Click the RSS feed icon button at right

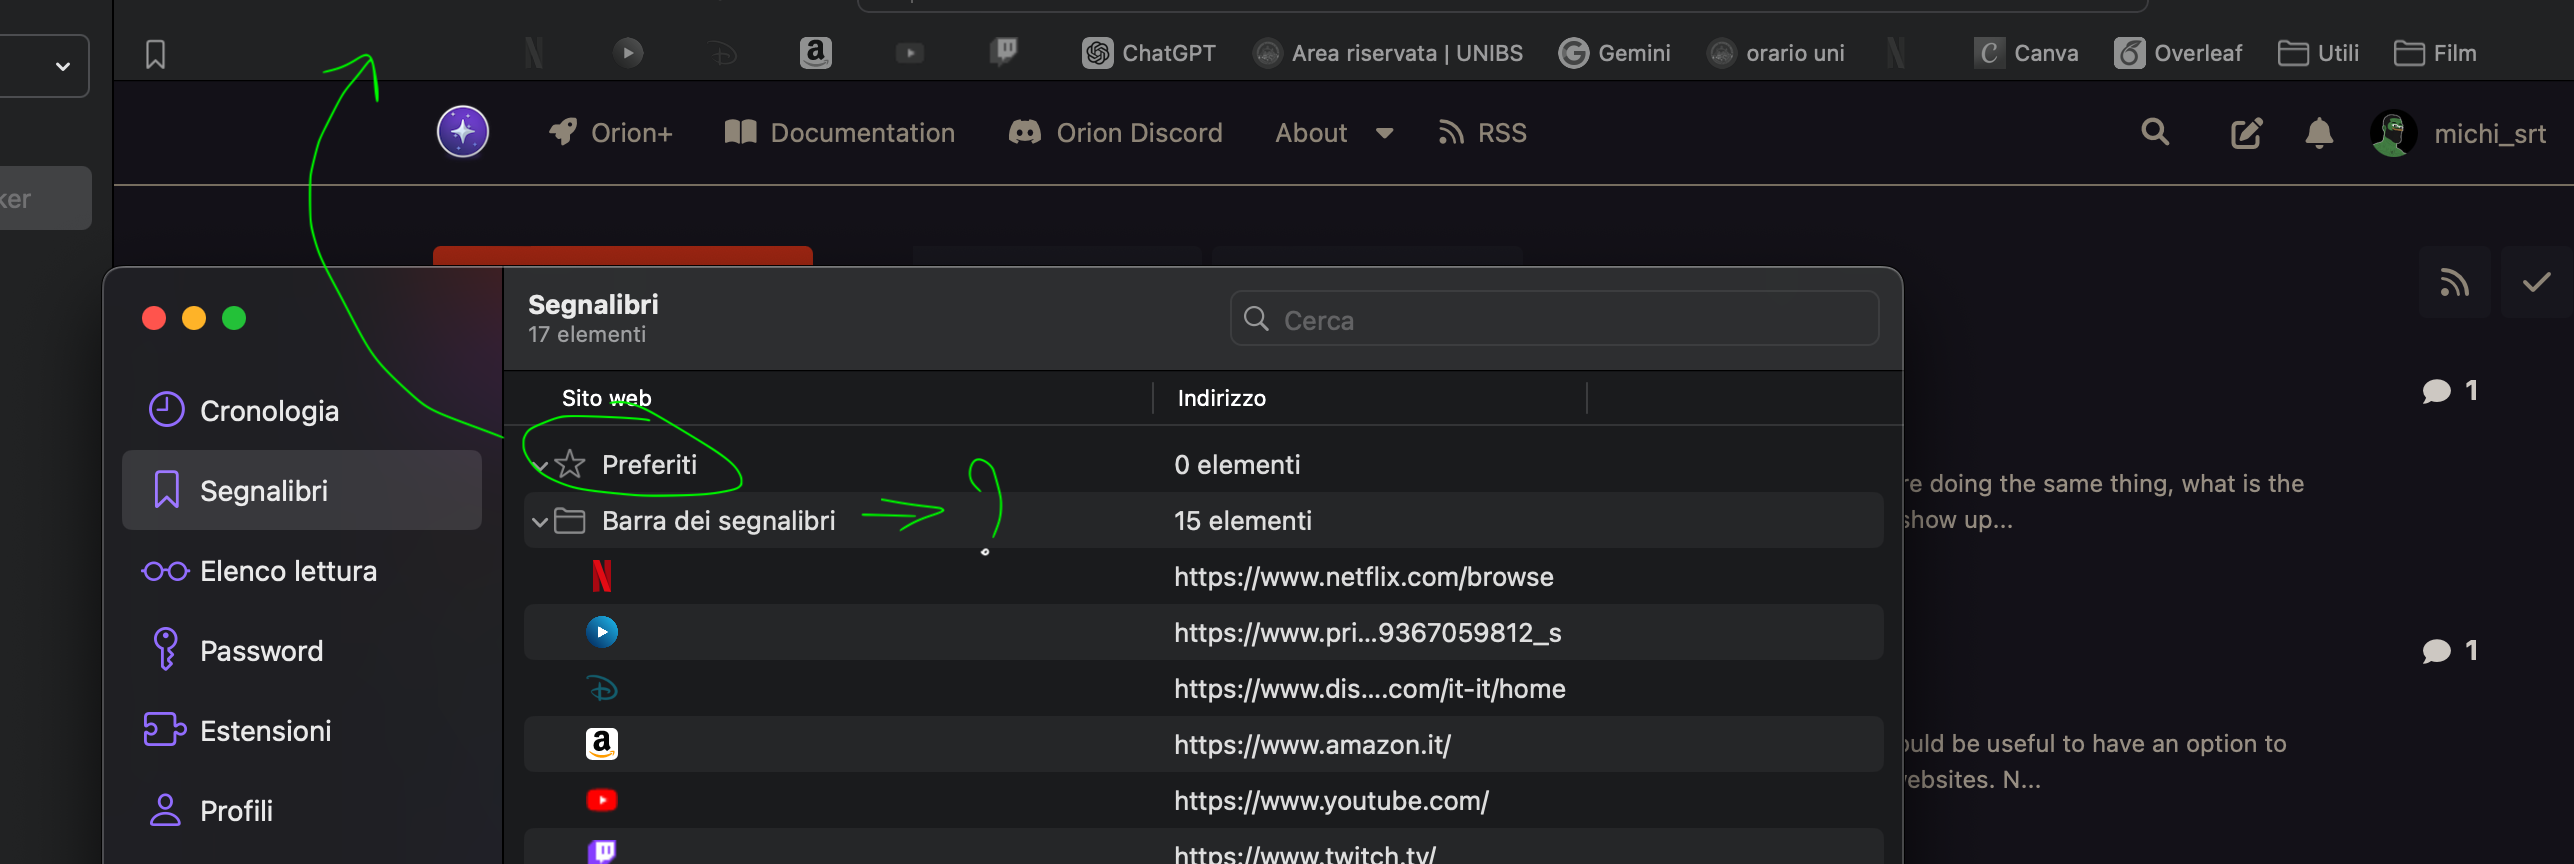pyautogui.click(x=2454, y=283)
